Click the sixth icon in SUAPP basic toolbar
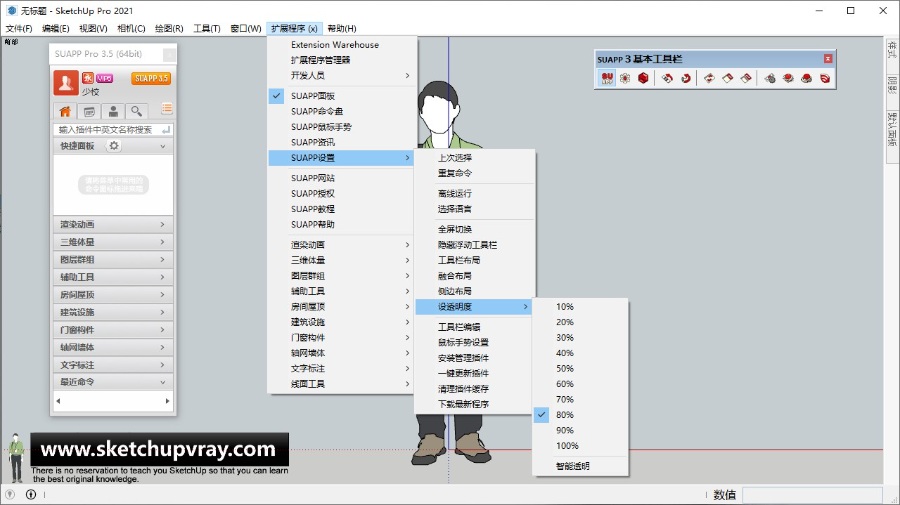 [x=709, y=78]
